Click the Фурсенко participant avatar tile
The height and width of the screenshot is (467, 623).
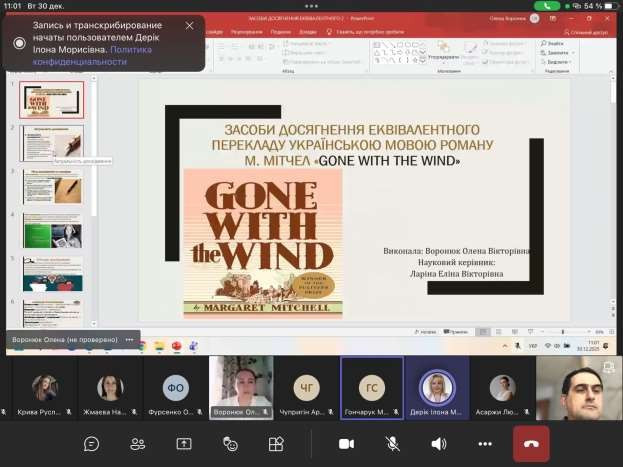(x=176, y=388)
